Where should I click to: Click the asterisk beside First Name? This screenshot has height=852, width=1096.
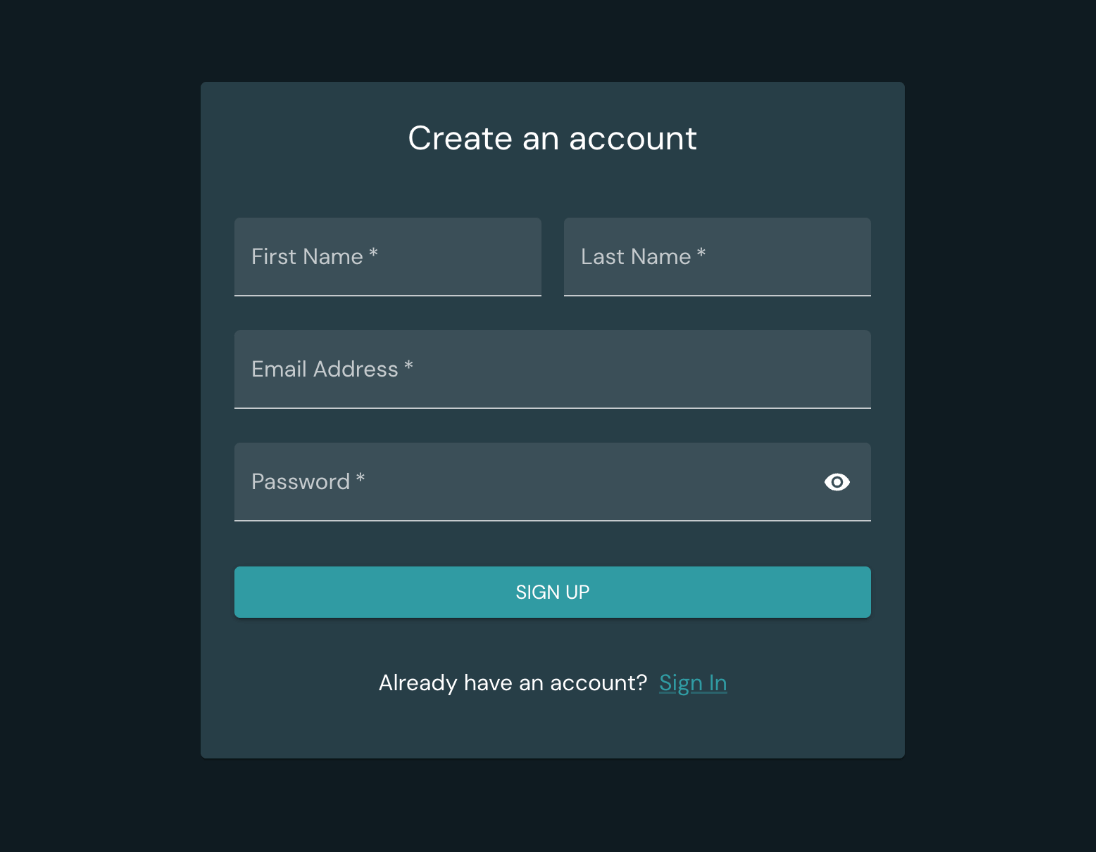373,255
